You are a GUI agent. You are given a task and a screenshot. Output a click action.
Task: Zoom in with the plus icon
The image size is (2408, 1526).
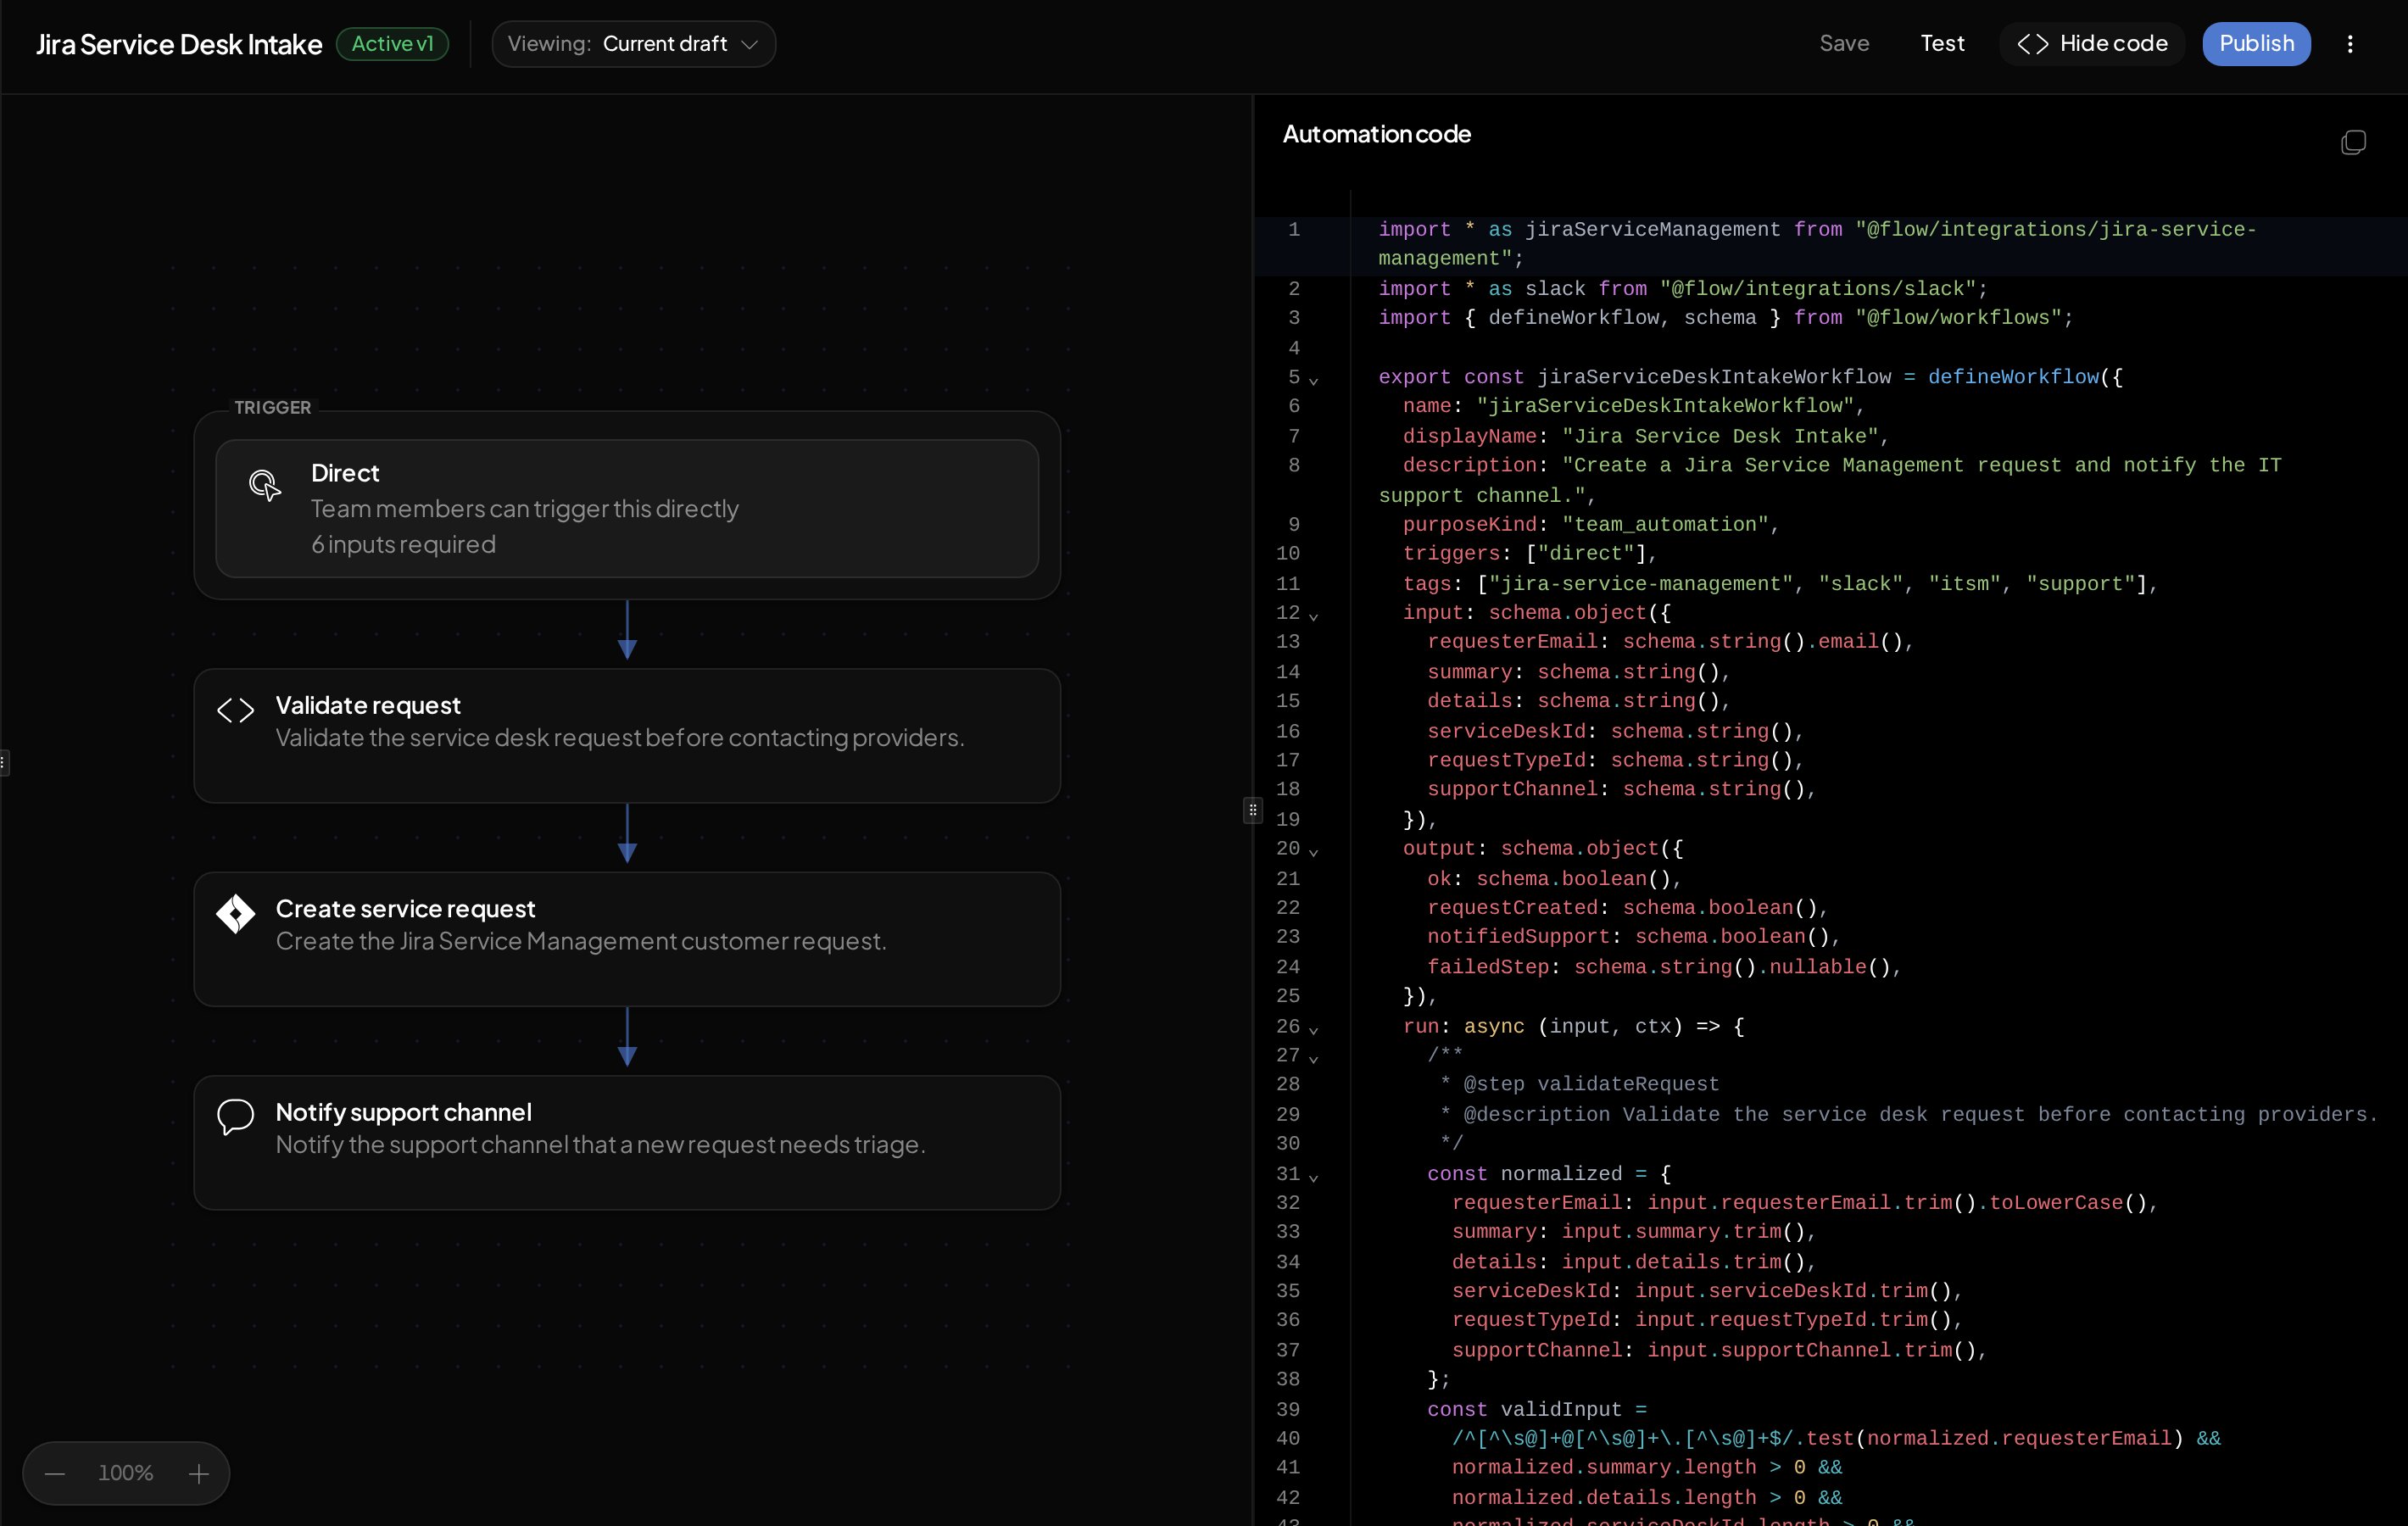pos(199,1473)
